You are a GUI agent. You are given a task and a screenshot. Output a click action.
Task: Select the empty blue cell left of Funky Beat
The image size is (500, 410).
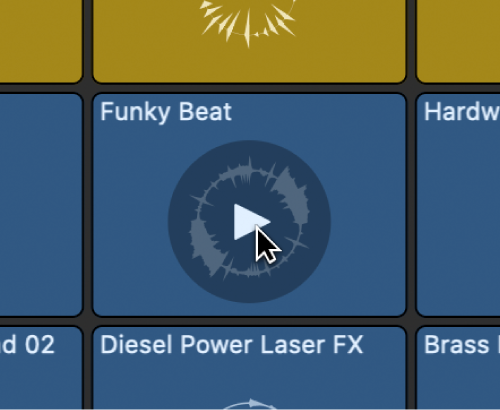click(x=41, y=205)
